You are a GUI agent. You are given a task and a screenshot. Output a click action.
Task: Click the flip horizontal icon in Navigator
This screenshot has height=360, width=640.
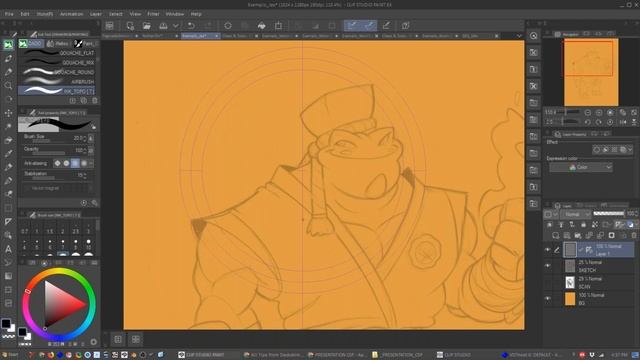tap(623, 122)
